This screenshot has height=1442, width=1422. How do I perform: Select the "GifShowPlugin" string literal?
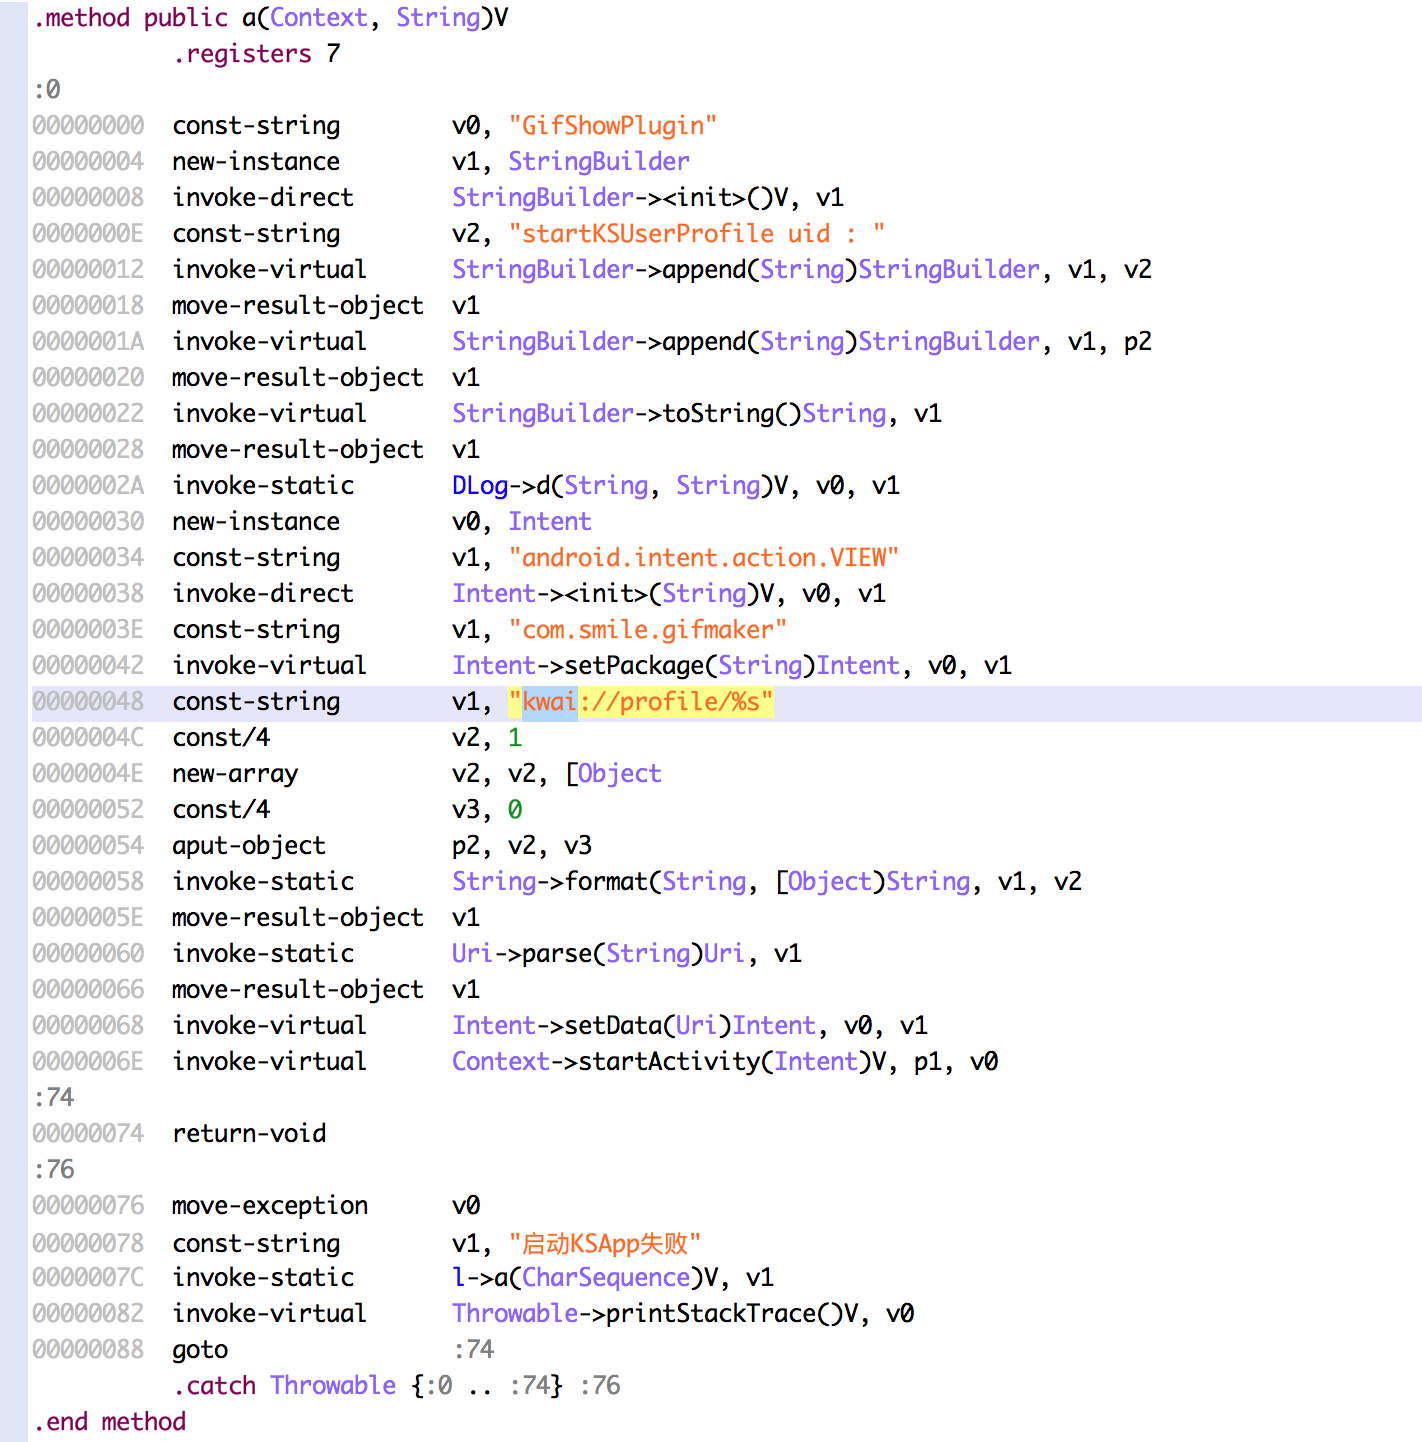point(612,126)
